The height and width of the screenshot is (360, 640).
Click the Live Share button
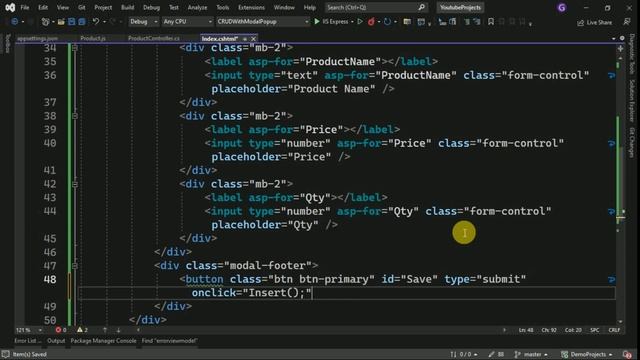[x=594, y=22]
